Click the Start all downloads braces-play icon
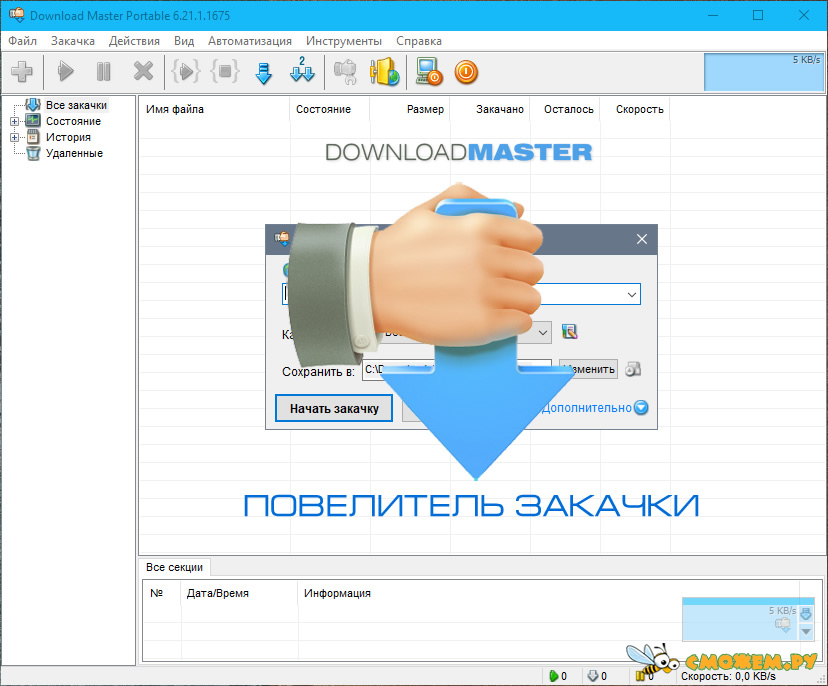Screen dimensions: 828x686 pyautogui.click(x=186, y=71)
